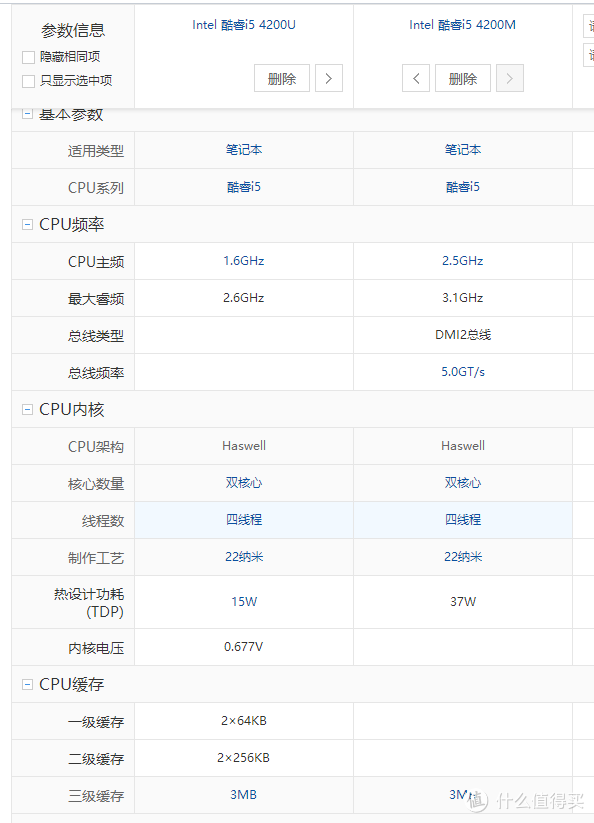Click 1.6GHz CPU主频 value
594x823 pixels.
[244, 261]
